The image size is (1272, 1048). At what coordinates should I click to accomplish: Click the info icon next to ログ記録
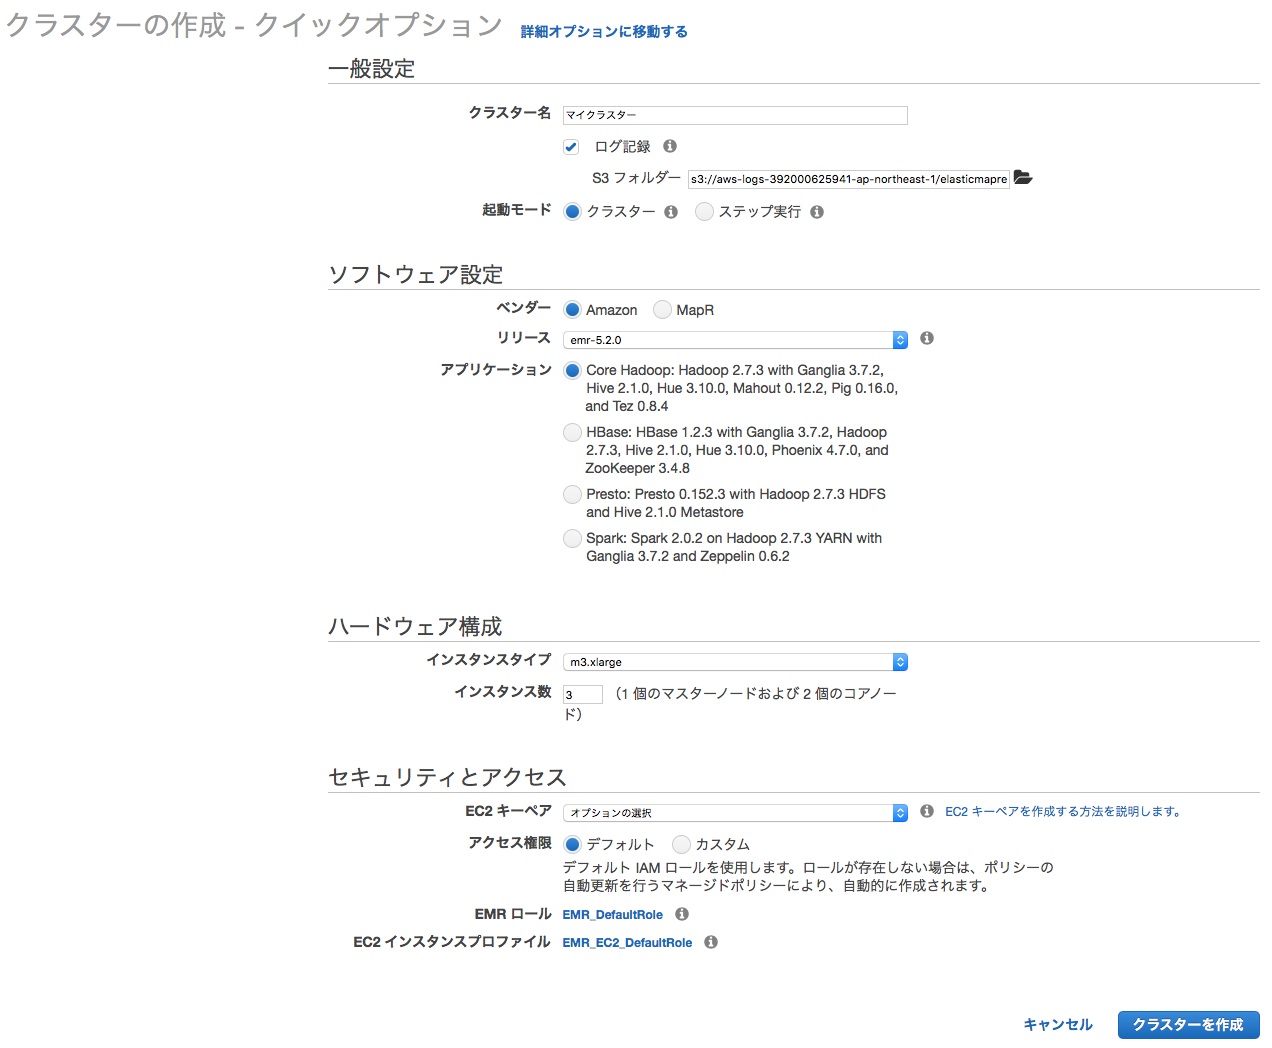[x=669, y=146]
